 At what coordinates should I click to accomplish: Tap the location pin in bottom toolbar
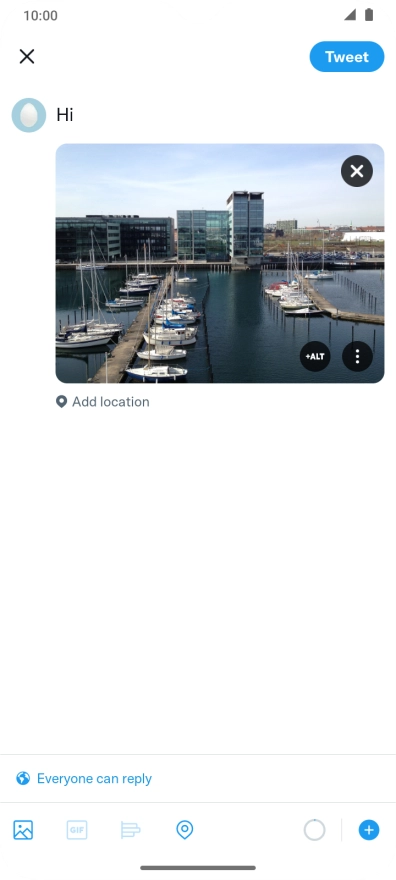(185, 829)
